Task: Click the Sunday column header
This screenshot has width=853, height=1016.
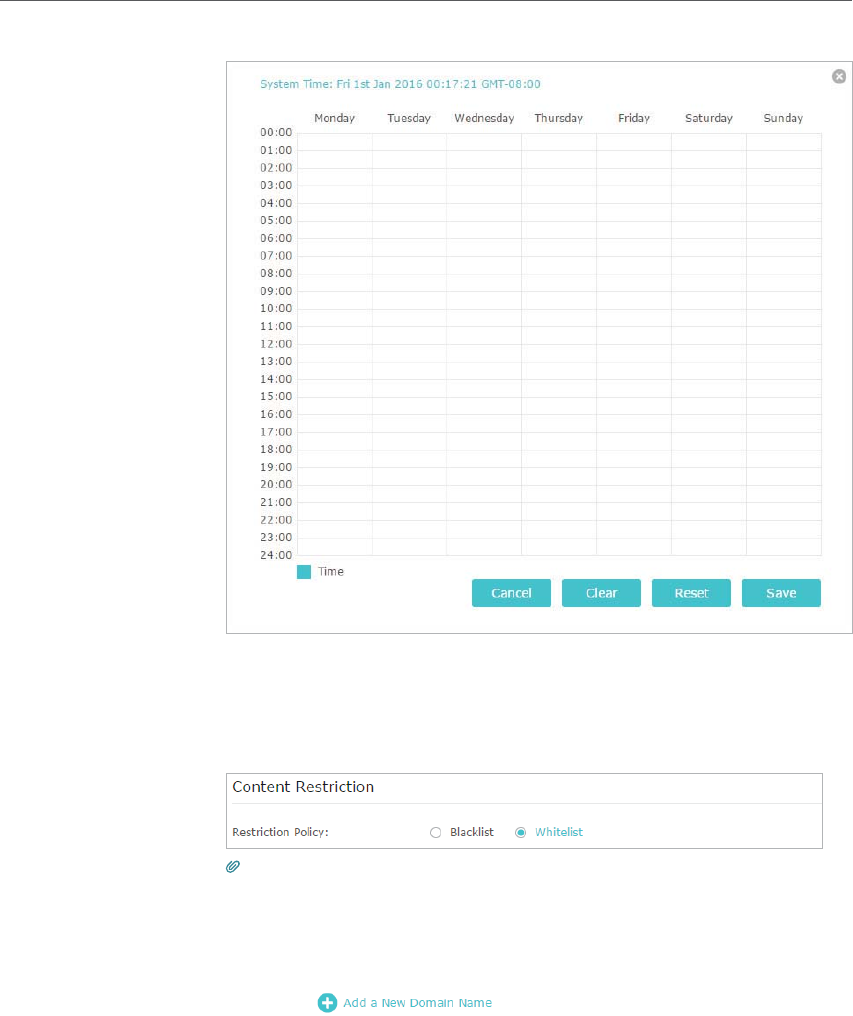Action: [x=783, y=118]
